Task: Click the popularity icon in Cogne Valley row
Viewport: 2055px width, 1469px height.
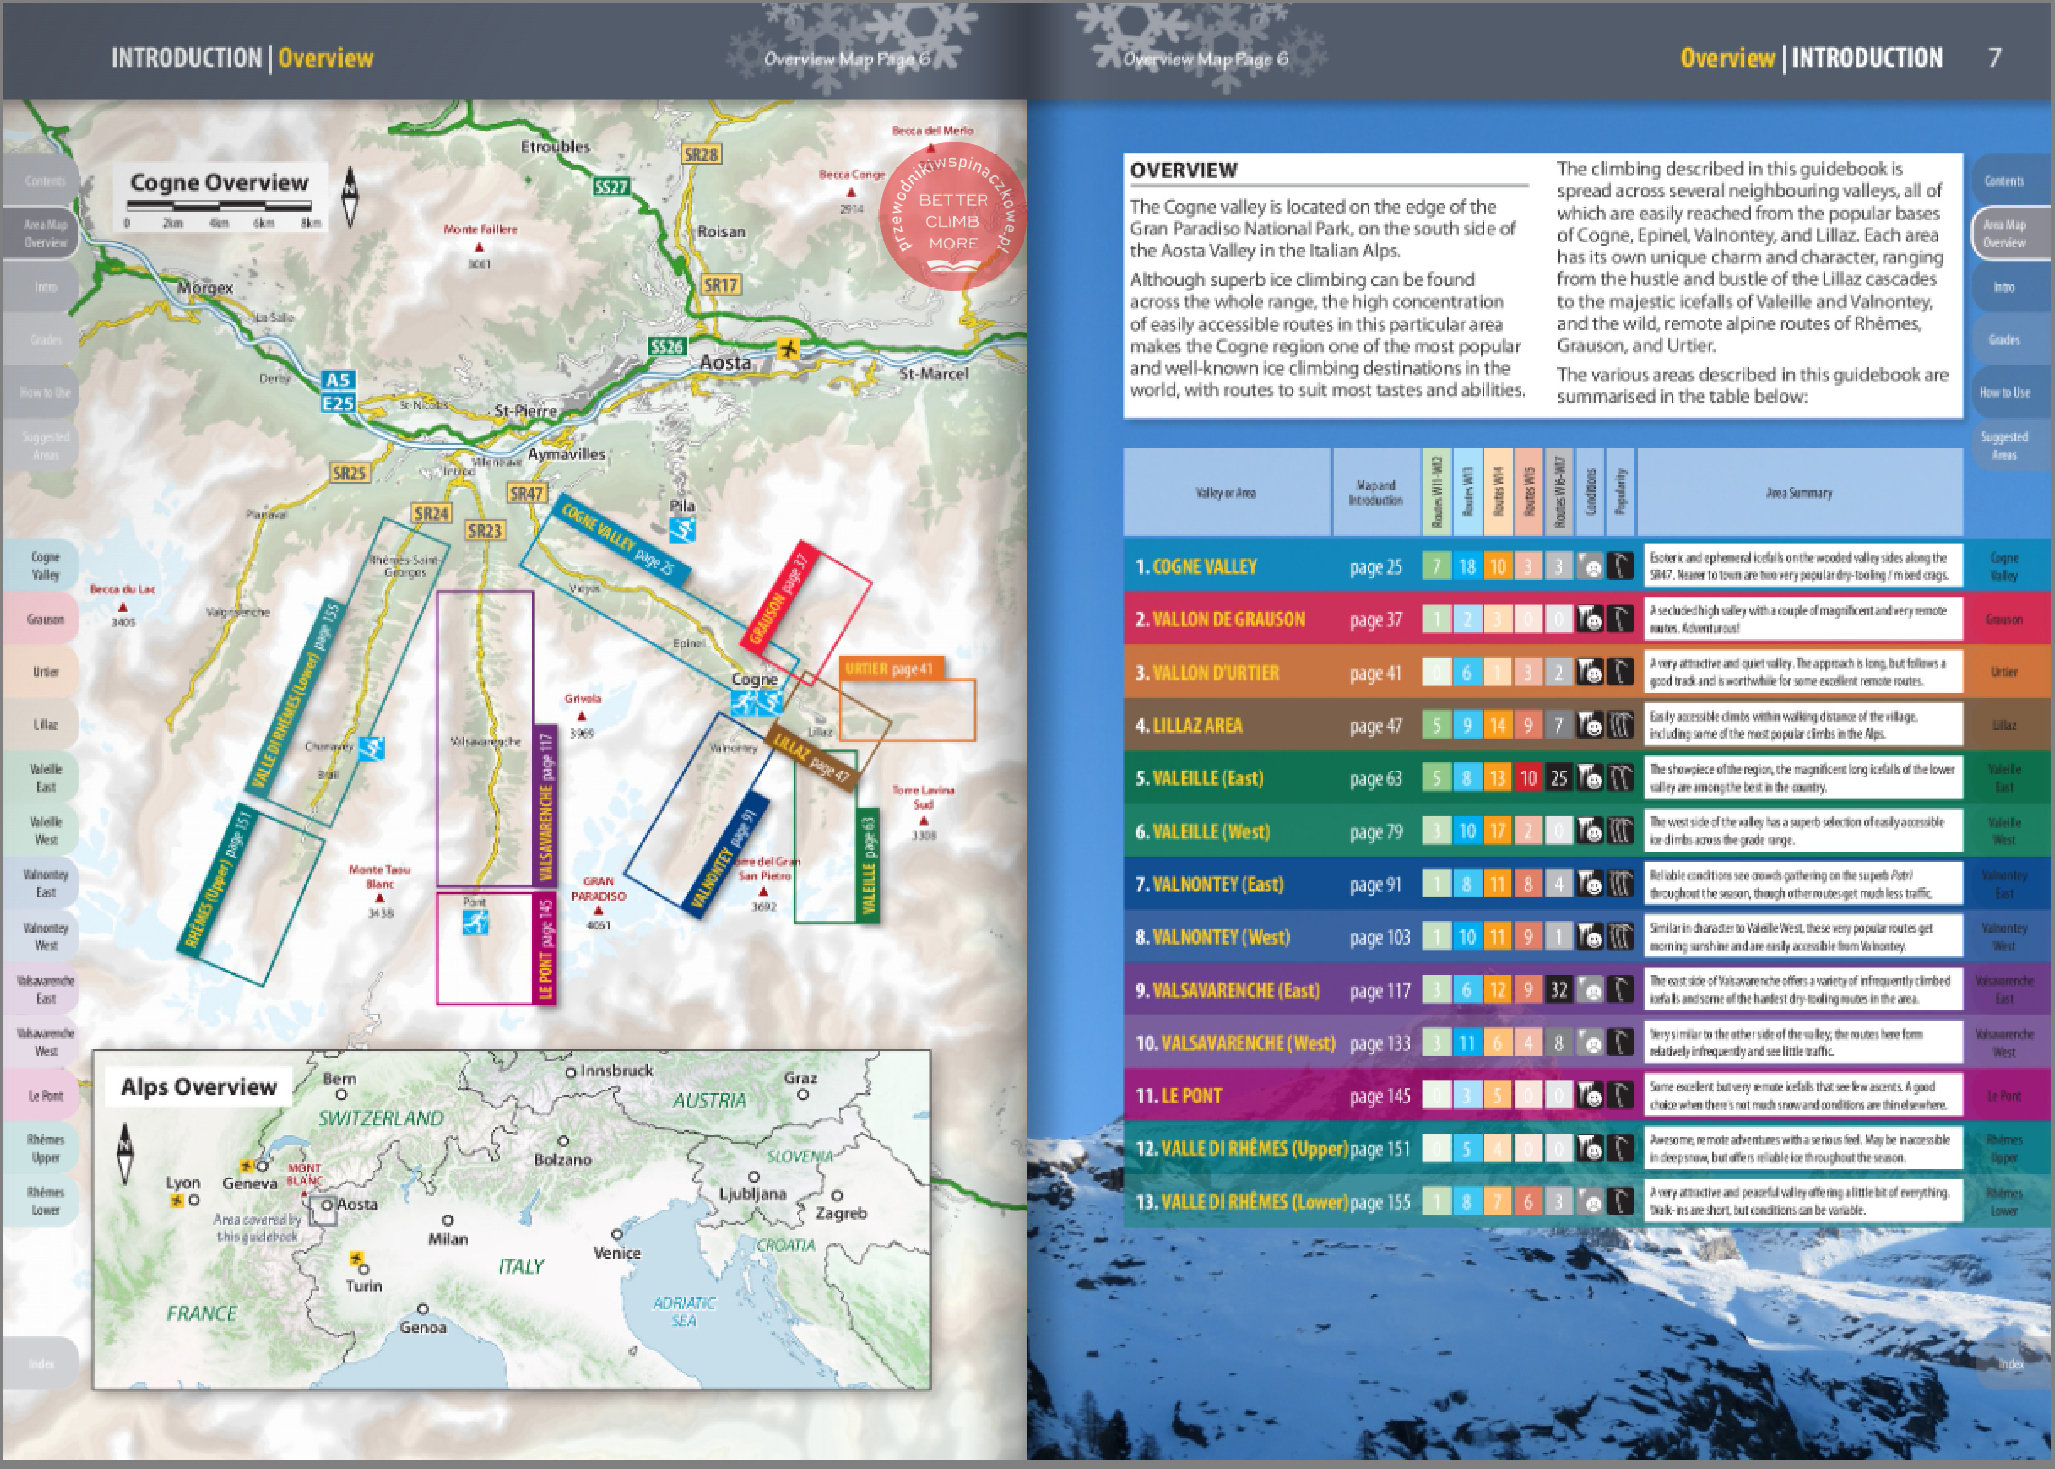Action: point(1620,567)
